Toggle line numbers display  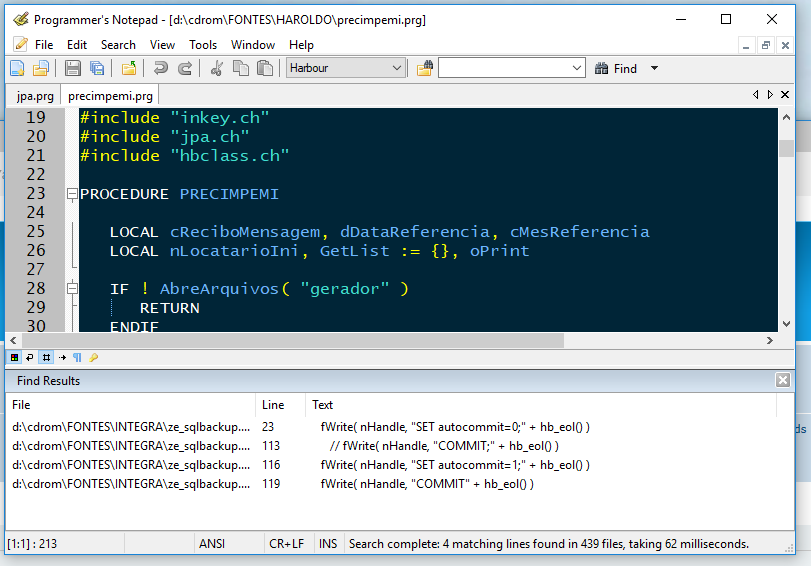coord(46,357)
